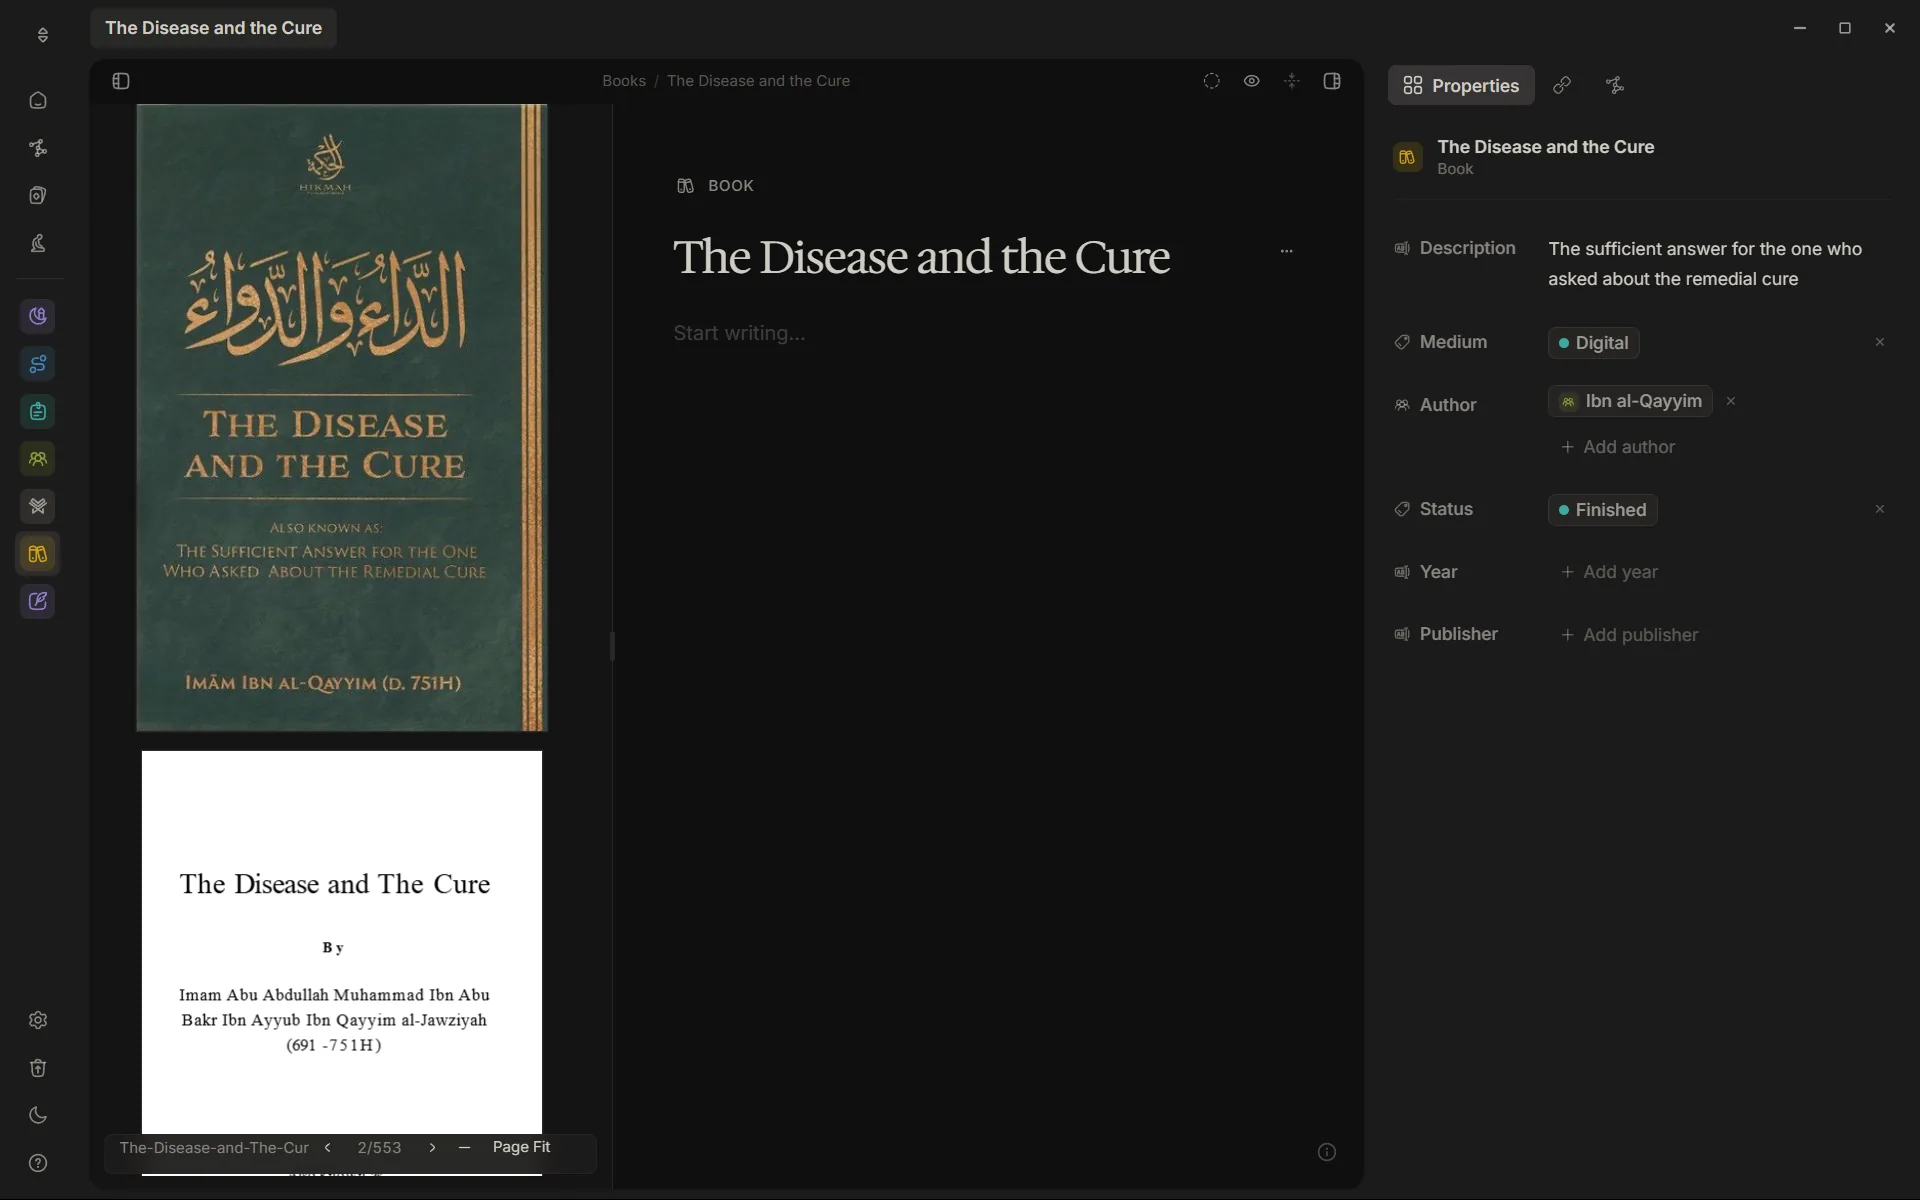Click the book icon in Properties header
The image size is (1920, 1200).
click(x=1407, y=157)
